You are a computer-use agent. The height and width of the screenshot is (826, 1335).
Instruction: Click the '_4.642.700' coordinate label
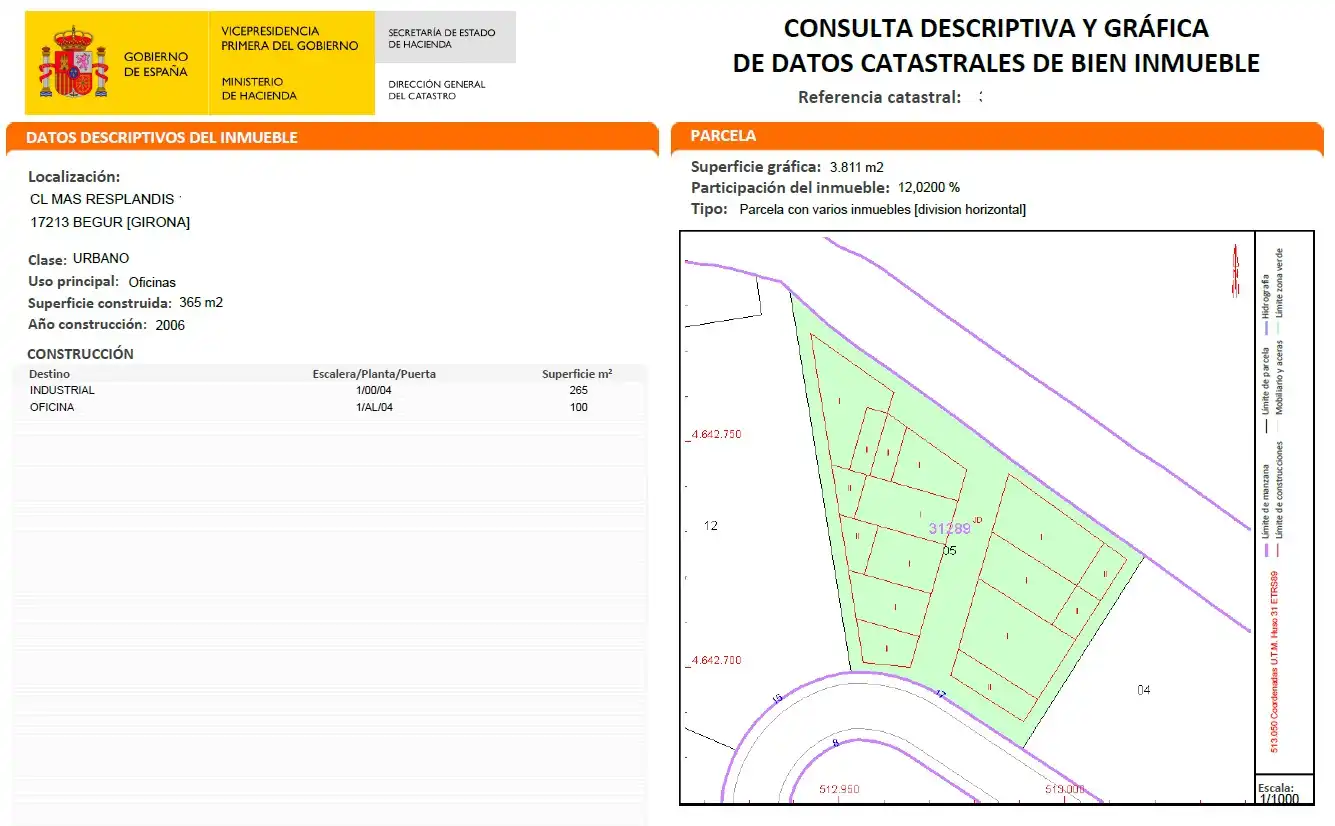[x=713, y=661]
